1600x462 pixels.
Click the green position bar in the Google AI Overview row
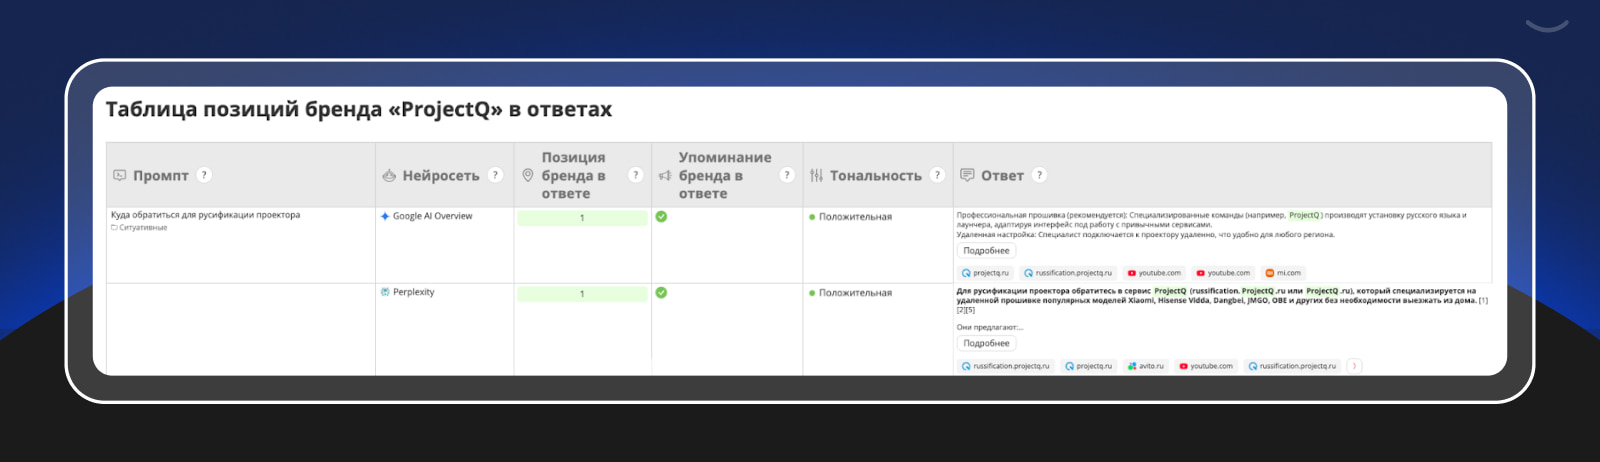(582, 218)
